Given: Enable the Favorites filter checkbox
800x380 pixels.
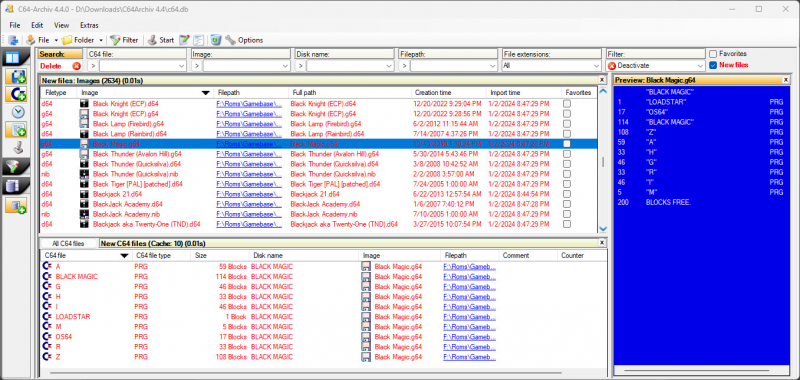Looking at the screenshot, I should pyautogui.click(x=713, y=54).
